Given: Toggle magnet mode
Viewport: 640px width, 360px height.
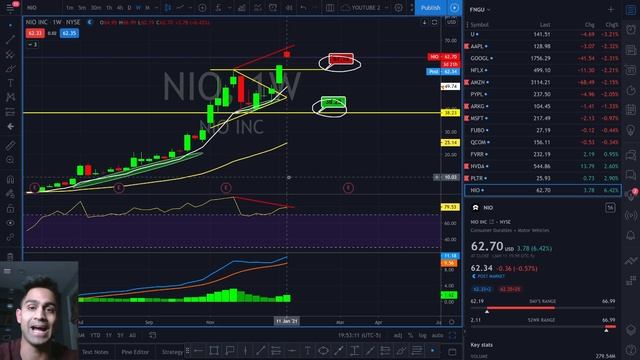Looking at the screenshot, I should (x=10, y=179).
